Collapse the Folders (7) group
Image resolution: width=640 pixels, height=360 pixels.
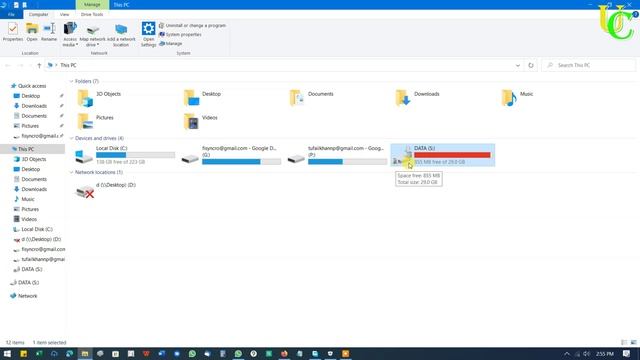point(71,81)
